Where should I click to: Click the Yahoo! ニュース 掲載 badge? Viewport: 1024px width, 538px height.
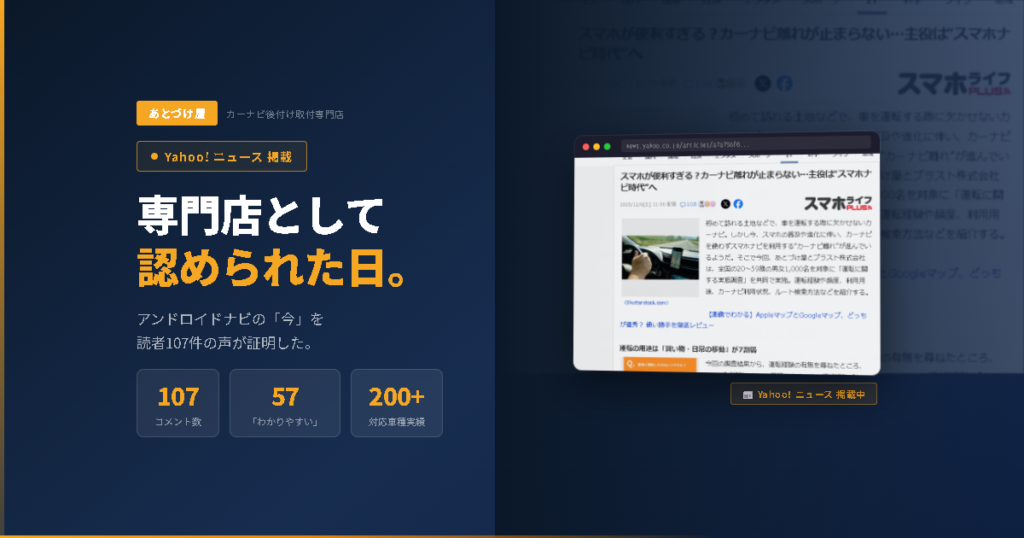[221, 156]
